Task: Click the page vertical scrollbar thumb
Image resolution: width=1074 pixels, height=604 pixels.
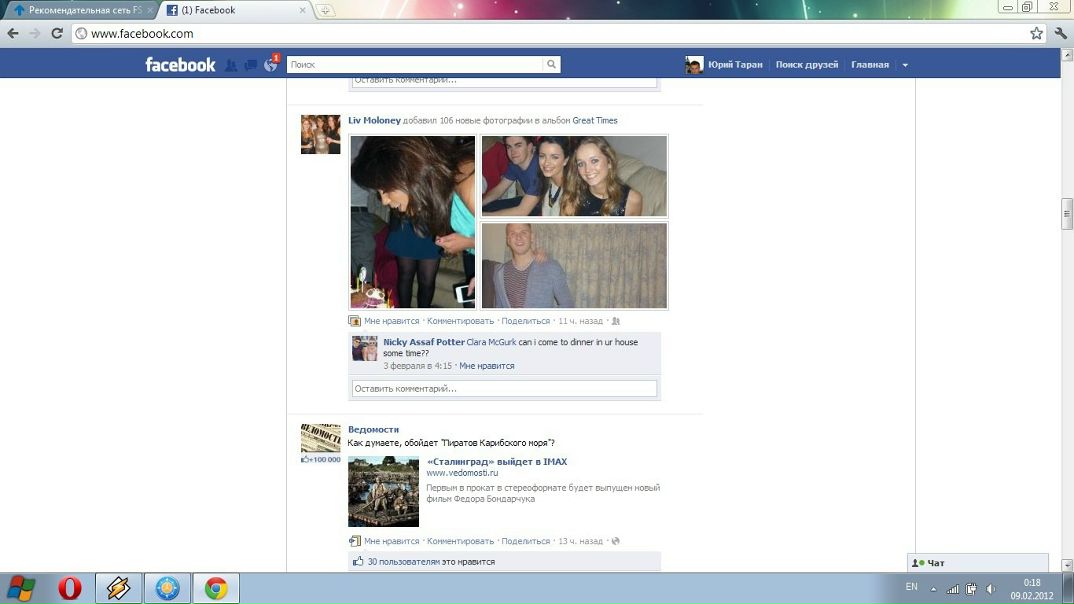Action: click(x=1066, y=215)
